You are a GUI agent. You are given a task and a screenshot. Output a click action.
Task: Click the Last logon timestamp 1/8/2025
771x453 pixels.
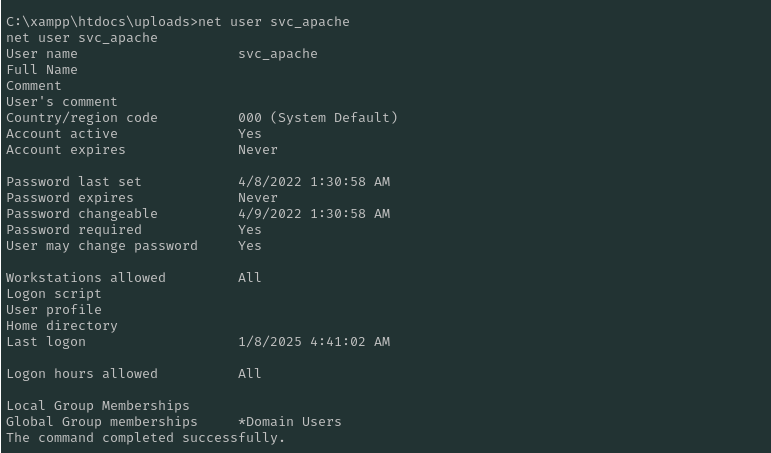click(x=314, y=341)
